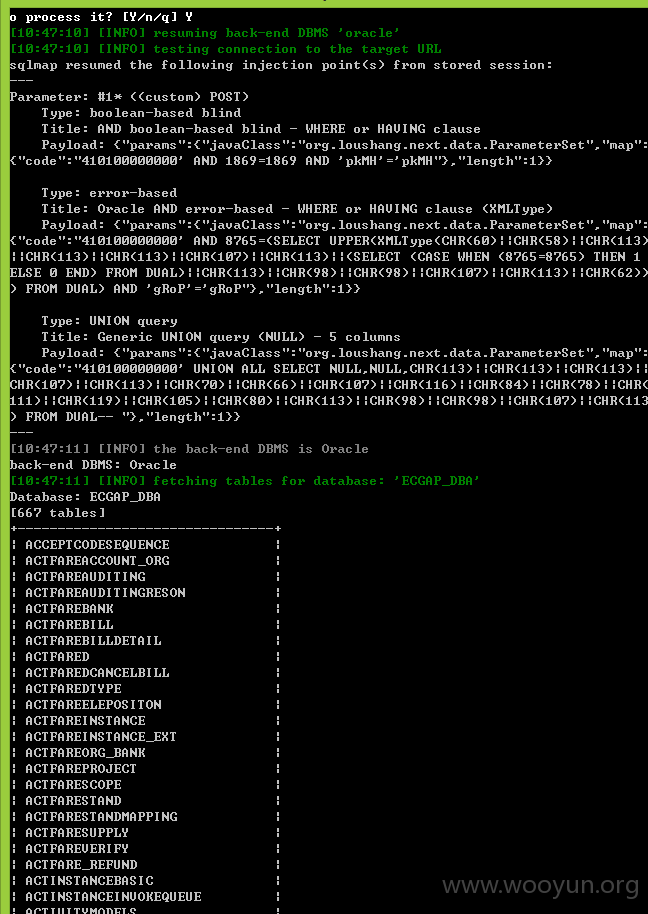Select the 'resuming back-end DBMS oracle' log line

point(205,33)
